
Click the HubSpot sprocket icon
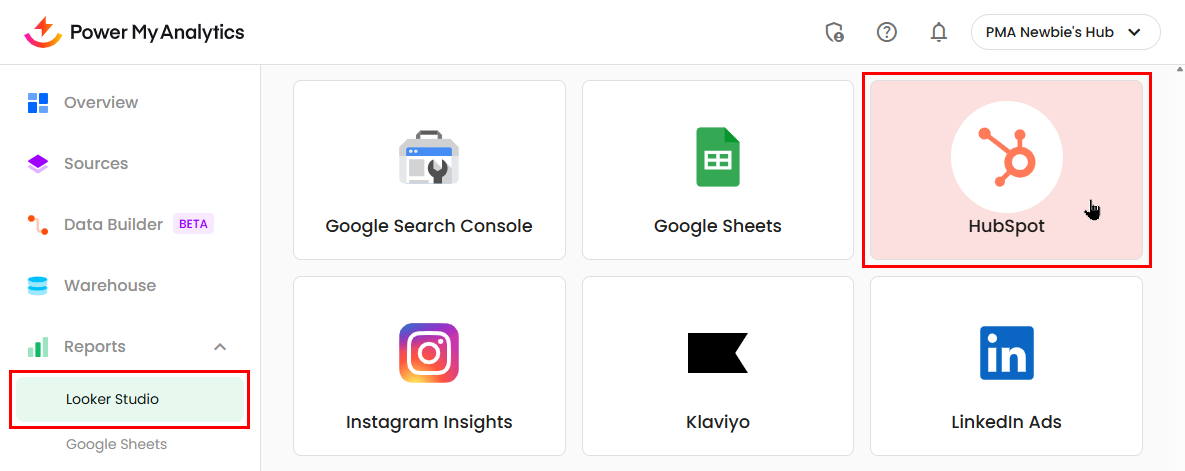1006,156
